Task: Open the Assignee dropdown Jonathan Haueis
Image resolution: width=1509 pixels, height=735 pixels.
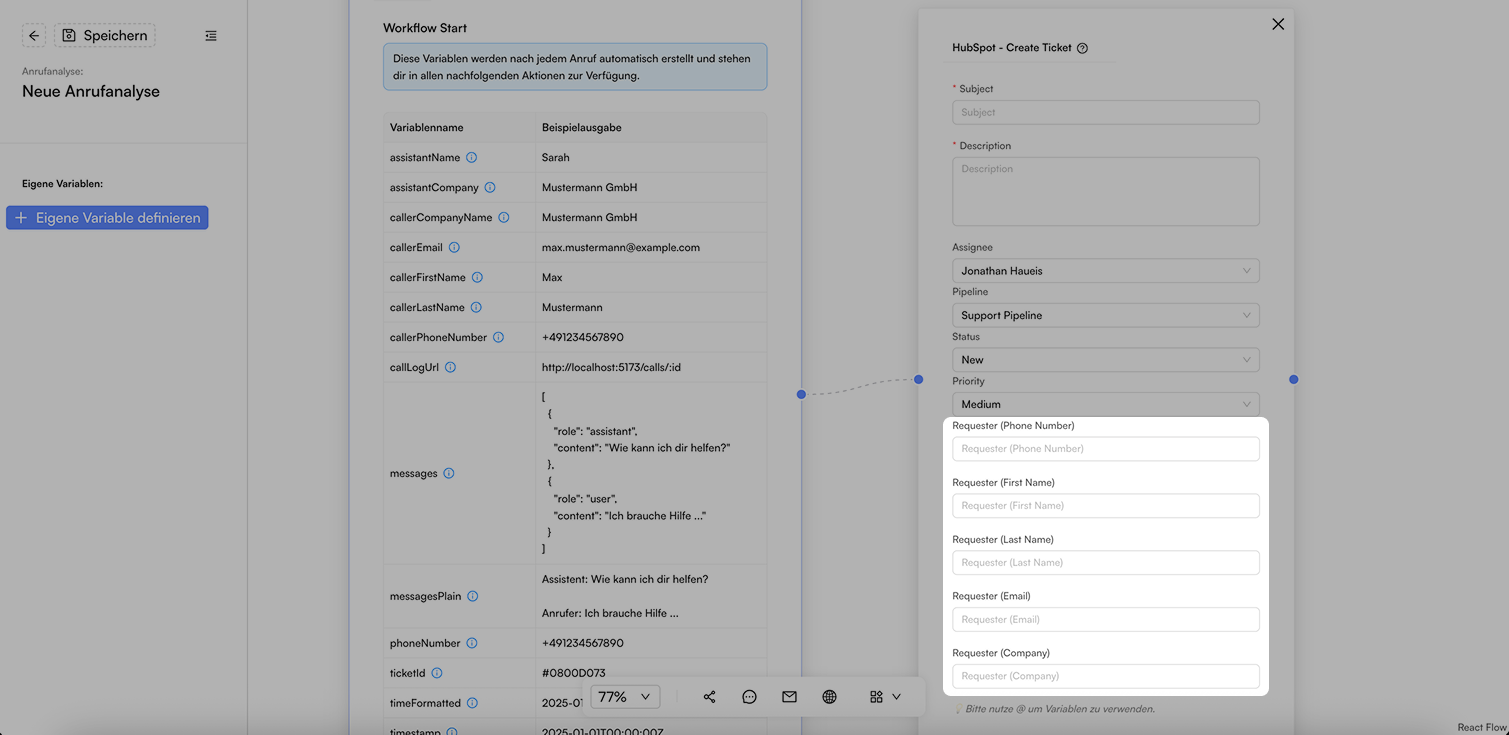Action: click(1105, 271)
